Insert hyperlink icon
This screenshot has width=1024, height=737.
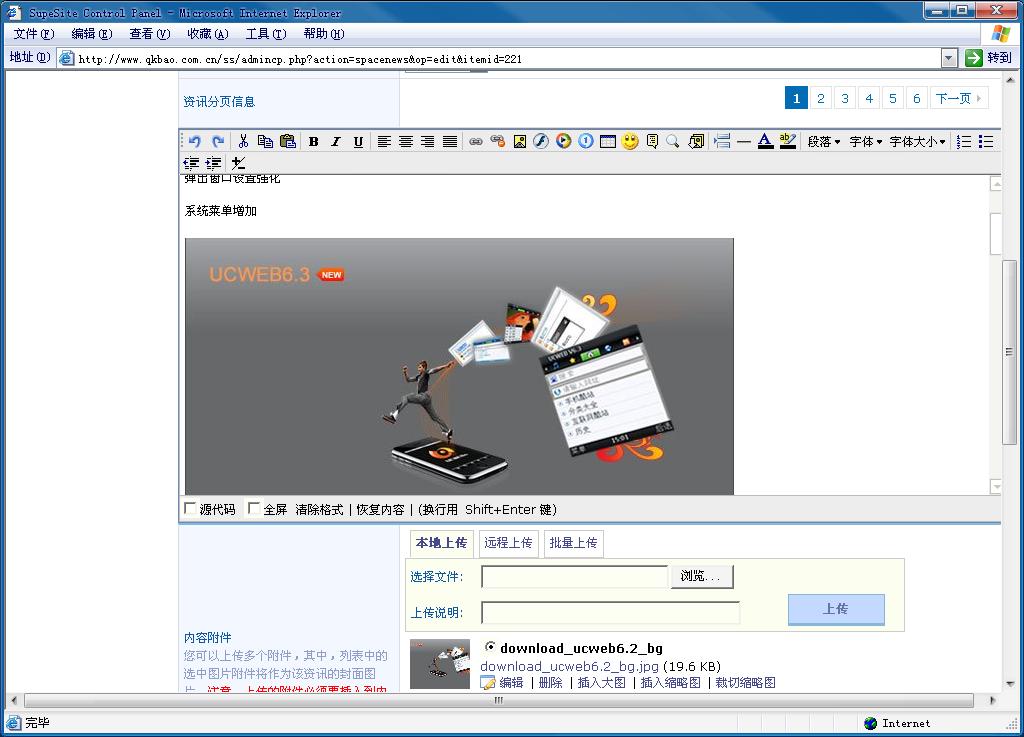pyautogui.click(x=475, y=141)
